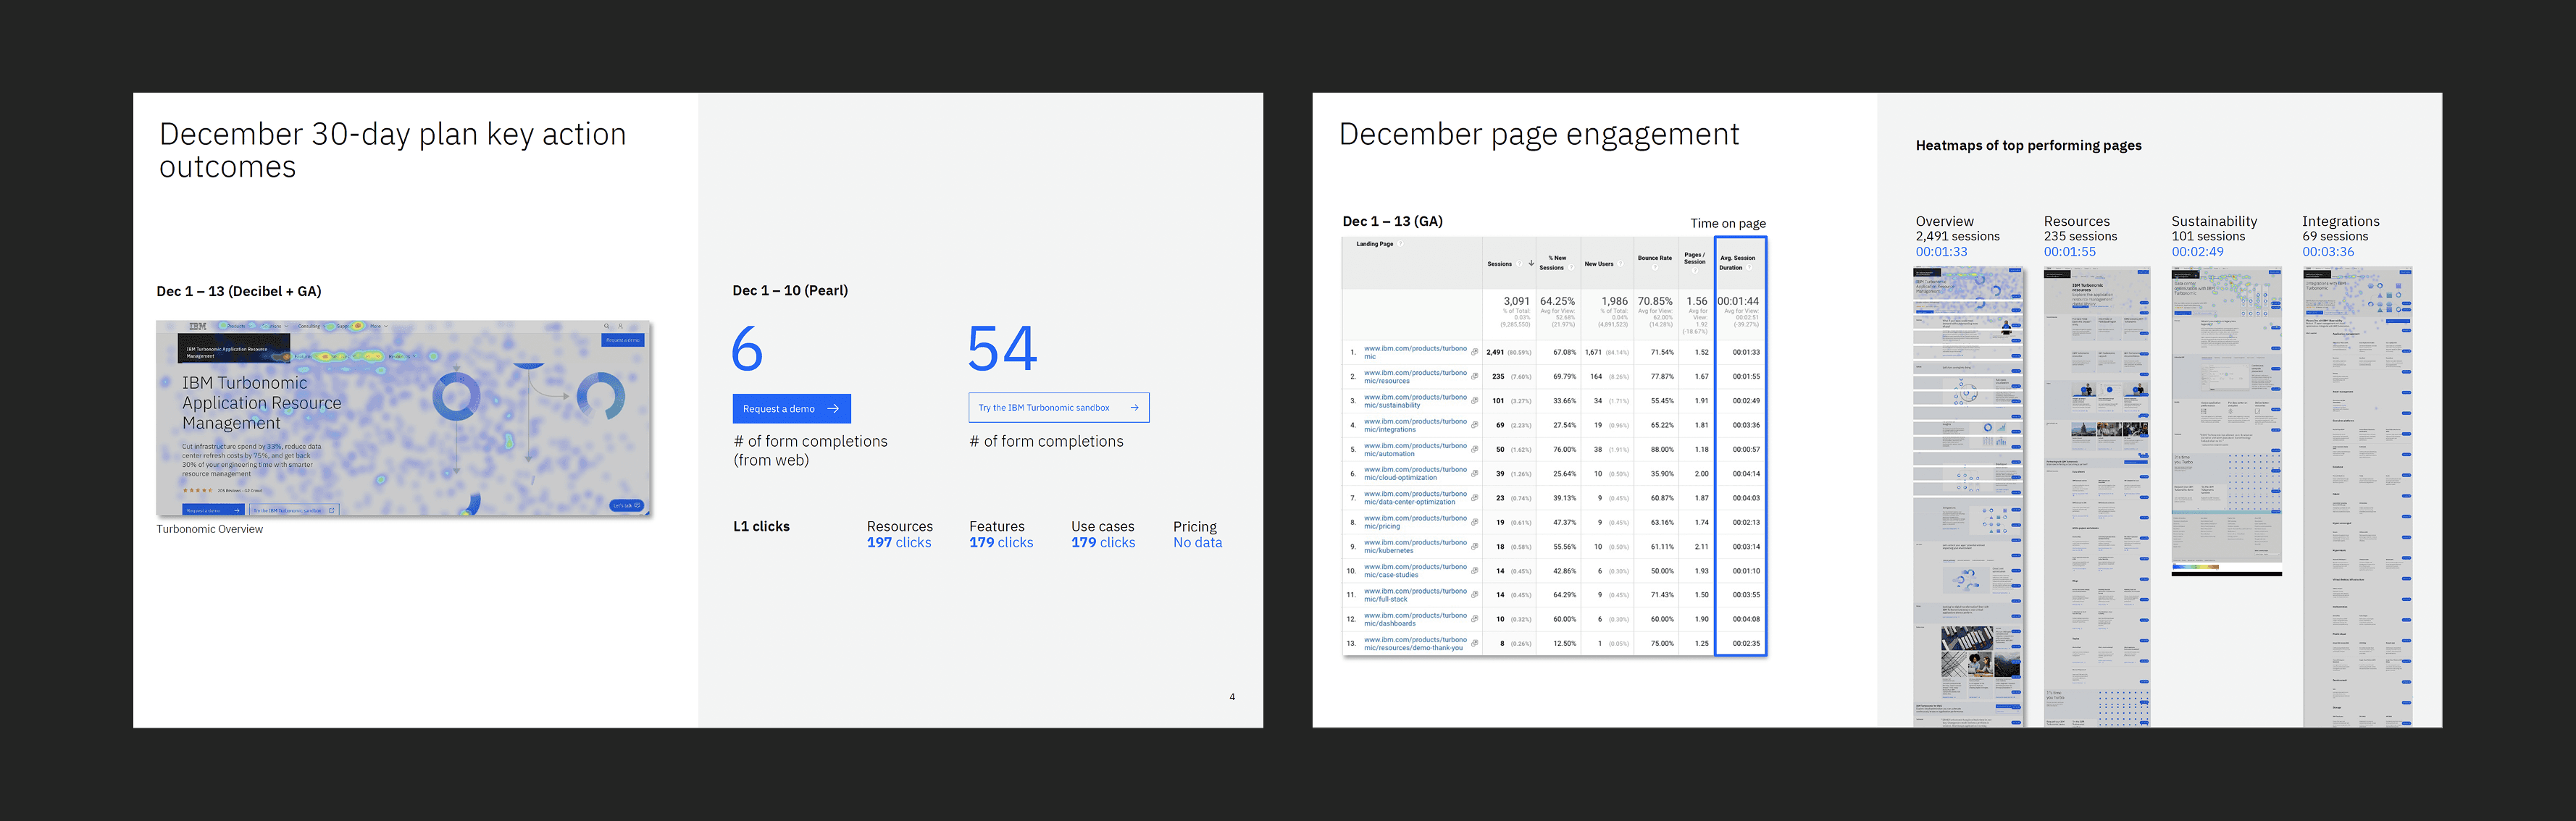The width and height of the screenshot is (2576, 821).
Task: Click the Sessions column sort arrow
Action: [1531, 264]
